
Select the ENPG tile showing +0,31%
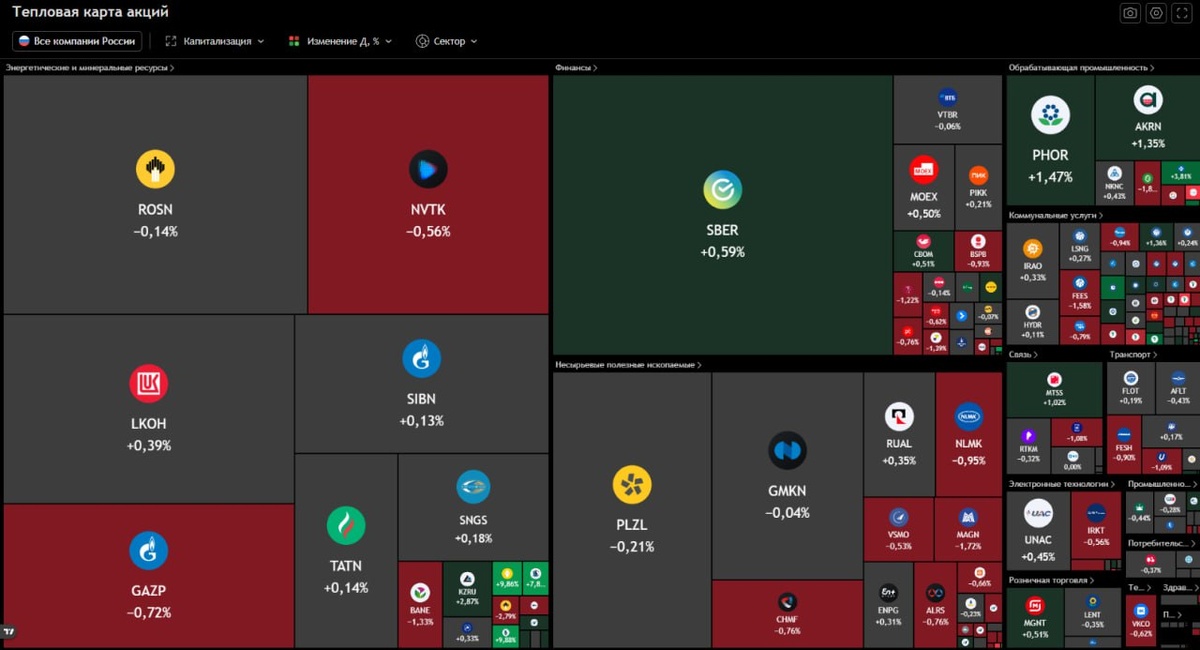887,604
